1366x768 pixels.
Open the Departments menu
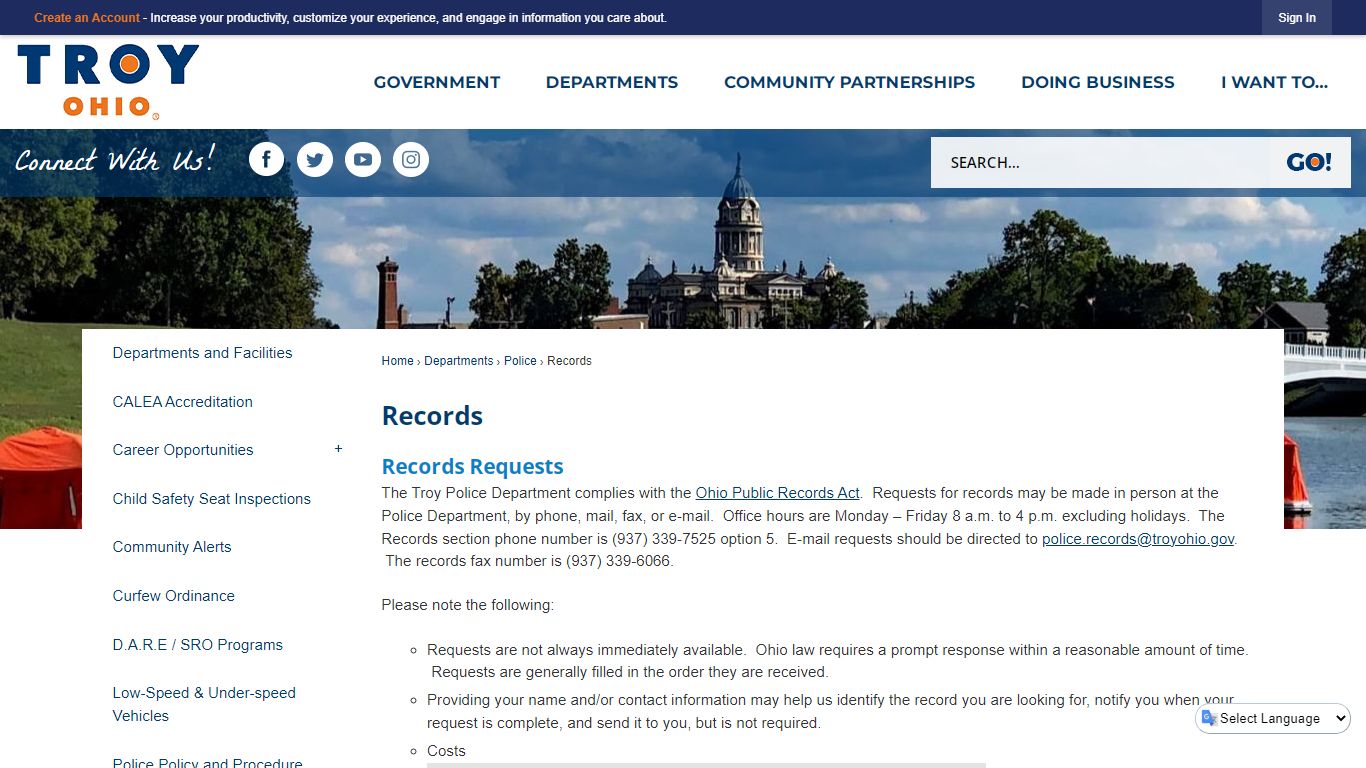pos(612,82)
